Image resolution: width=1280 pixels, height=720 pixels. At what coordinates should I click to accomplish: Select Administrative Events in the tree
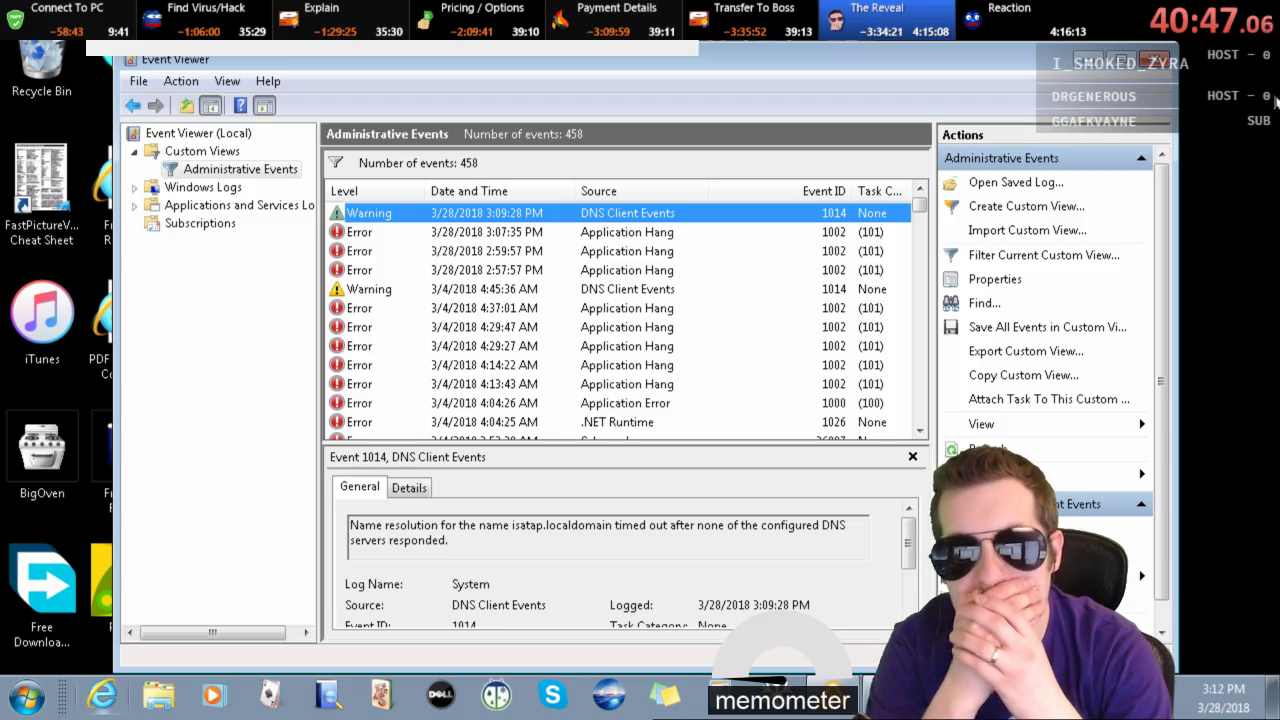pyautogui.click(x=240, y=169)
